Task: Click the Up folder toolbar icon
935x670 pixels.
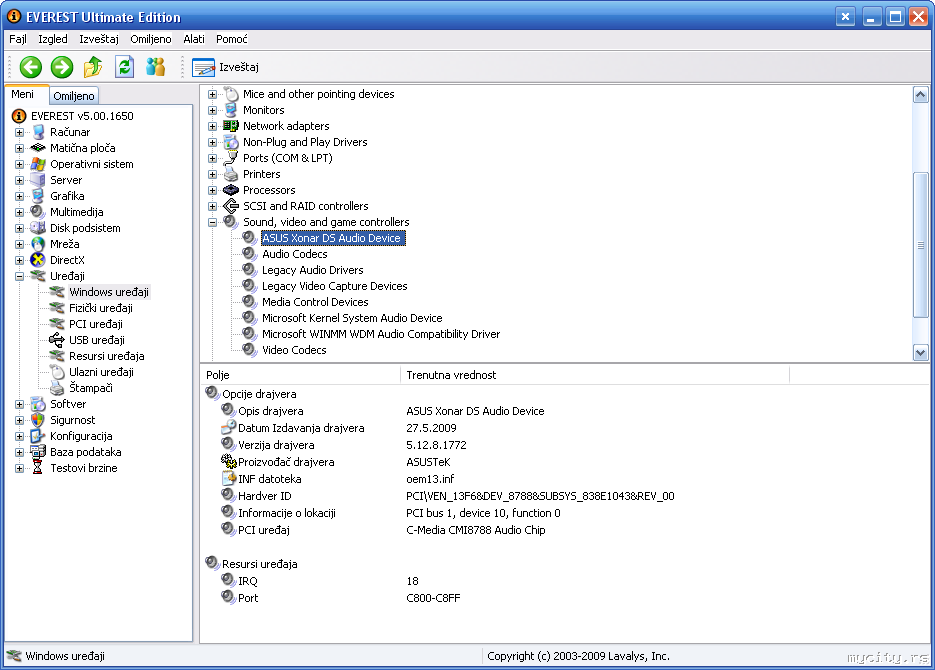Action: (93, 67)
